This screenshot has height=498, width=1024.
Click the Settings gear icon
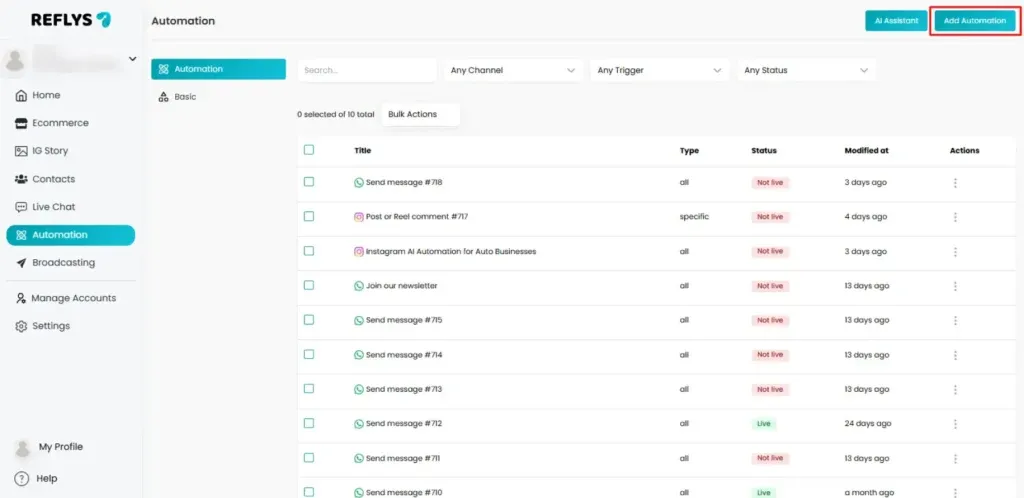[x=21, y=326]
